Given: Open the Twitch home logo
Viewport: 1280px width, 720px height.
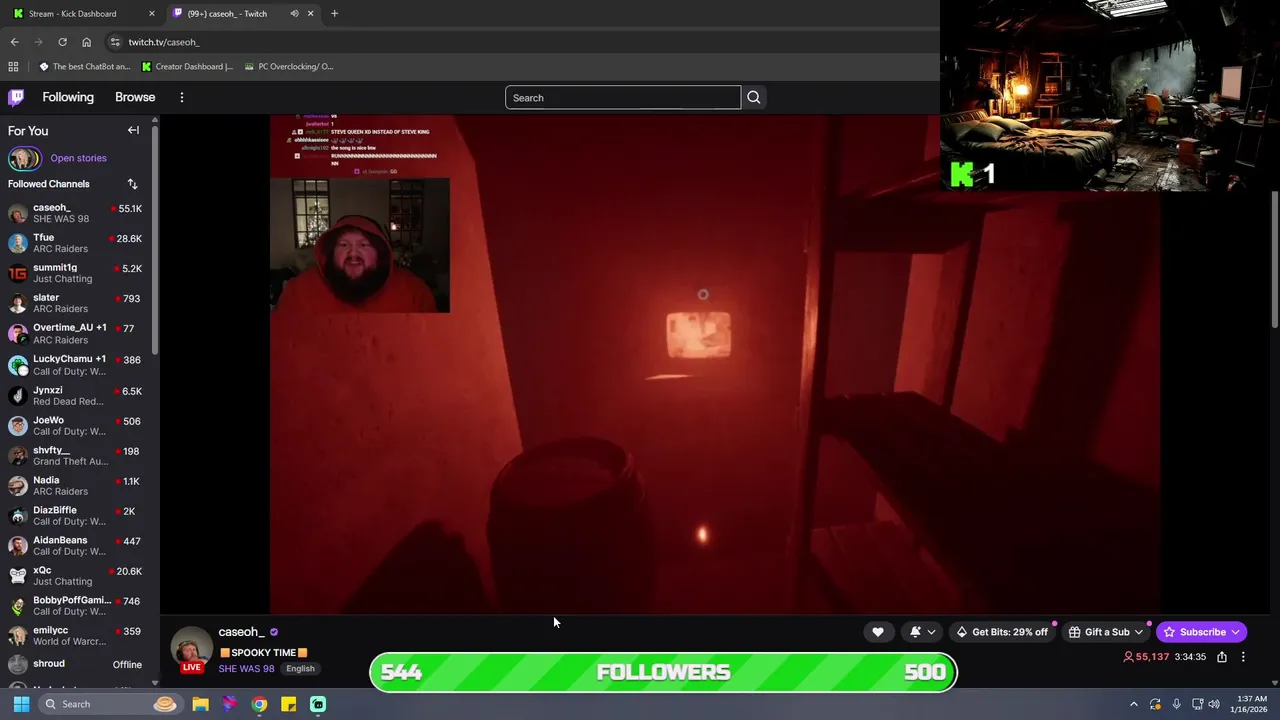Looking at the screenshot, I should tap(16, 97).
